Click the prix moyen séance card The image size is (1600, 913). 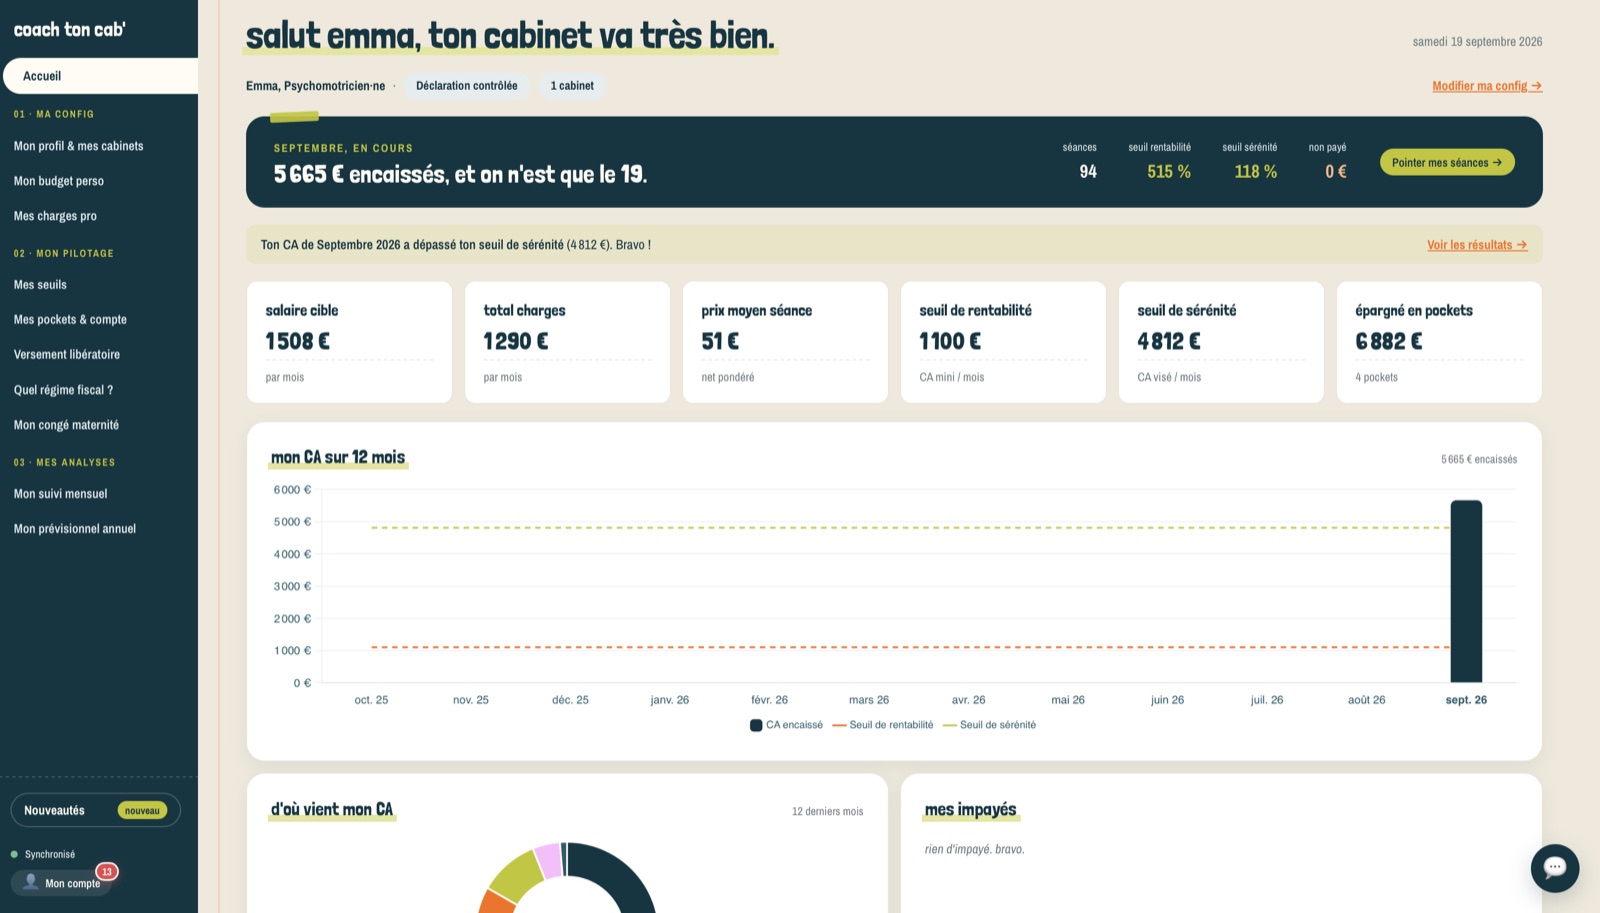click(785, 342)
